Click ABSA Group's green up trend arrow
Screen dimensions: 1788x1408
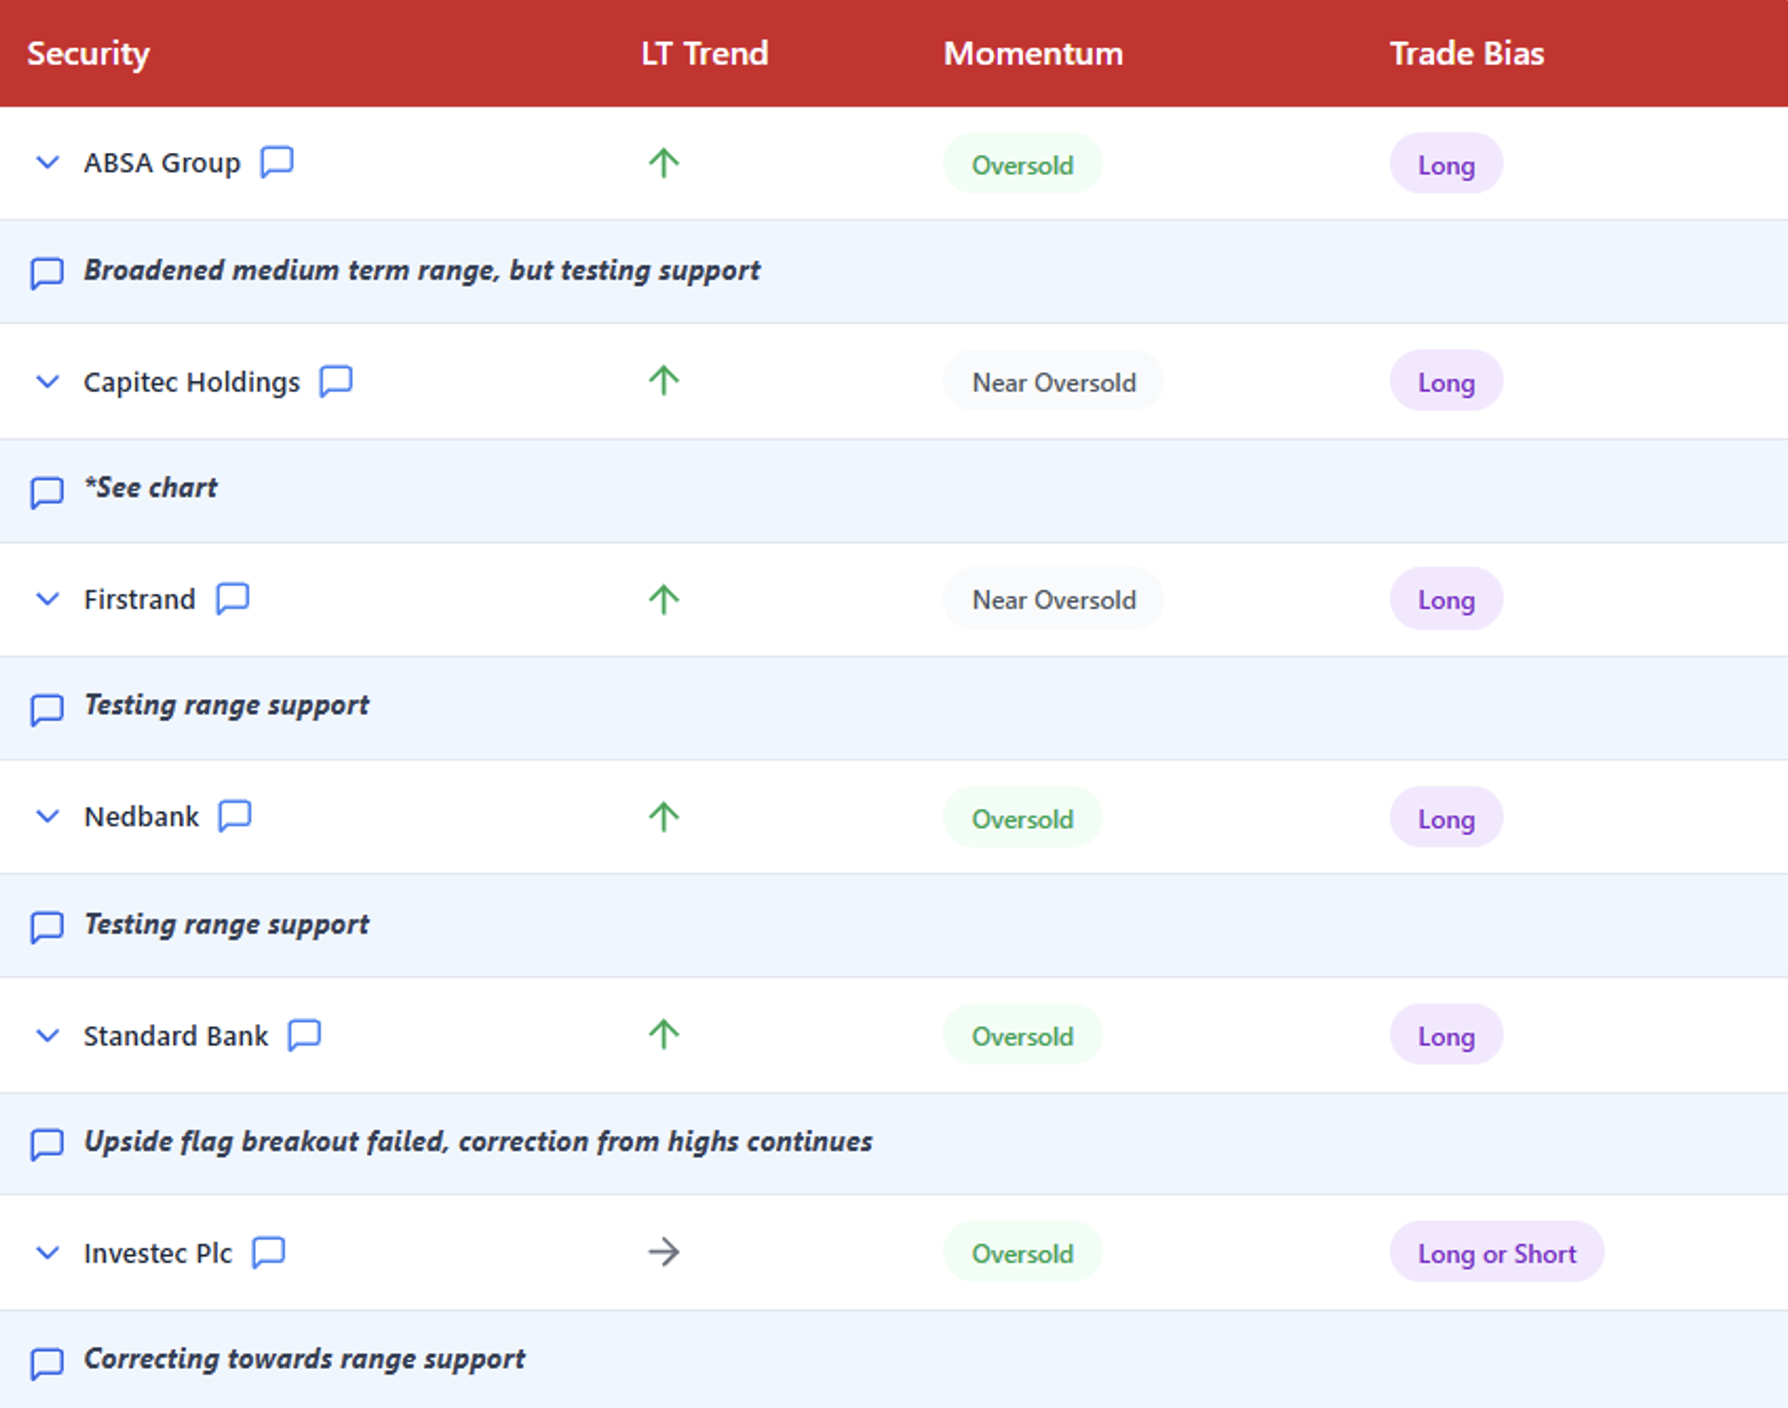[663, 162]
